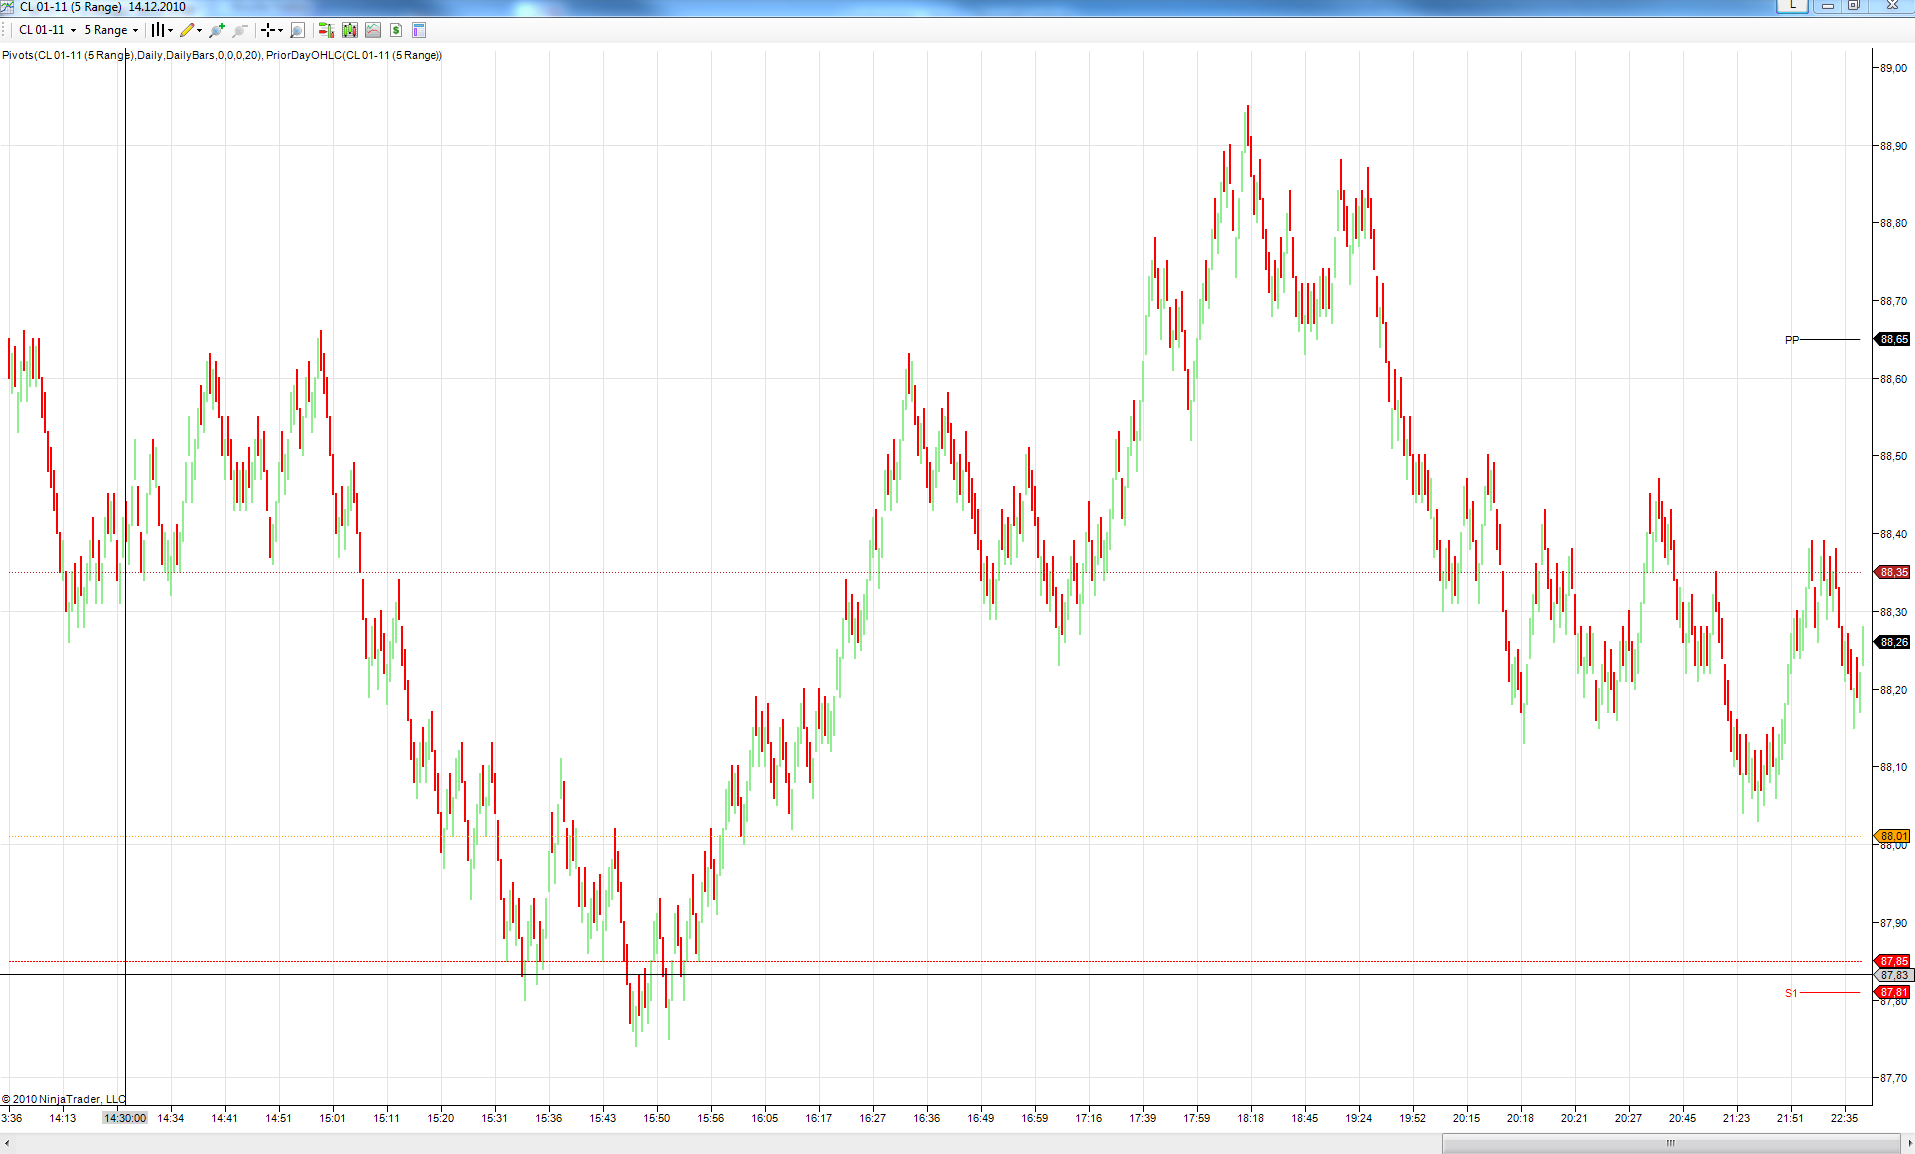Expand the crosshair cursor dropdown arrow

click(280, 30)
